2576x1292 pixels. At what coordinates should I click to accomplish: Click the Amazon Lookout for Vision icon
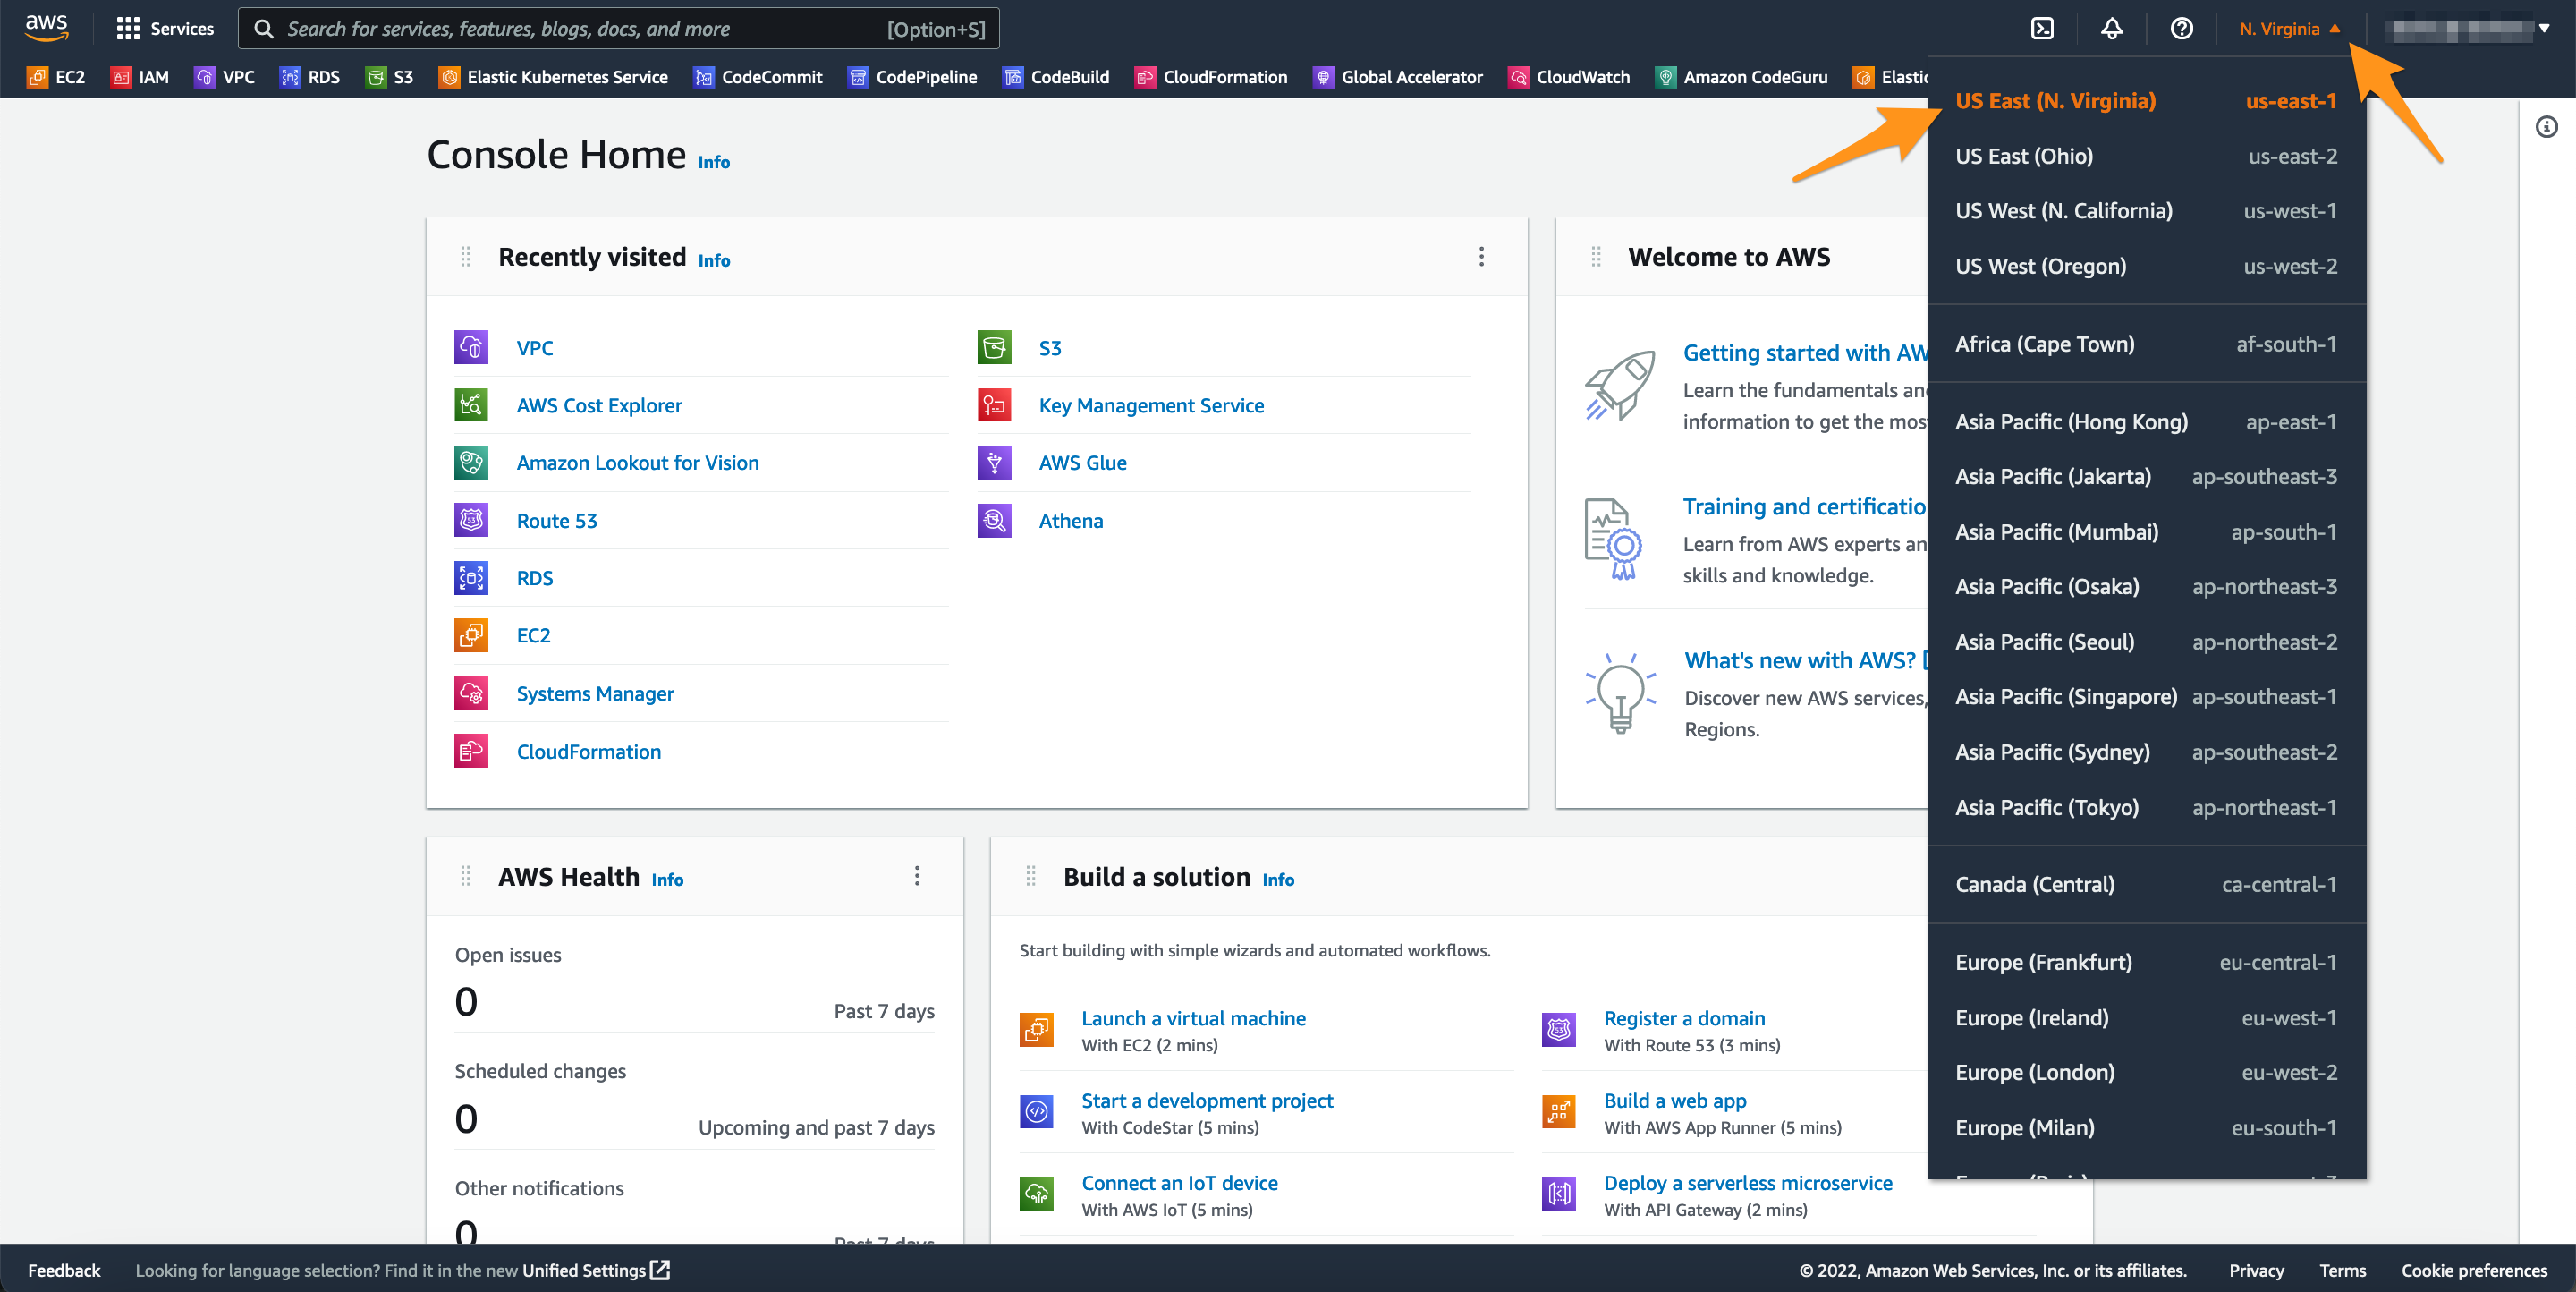pyautogui.click(x=471, y=462)
